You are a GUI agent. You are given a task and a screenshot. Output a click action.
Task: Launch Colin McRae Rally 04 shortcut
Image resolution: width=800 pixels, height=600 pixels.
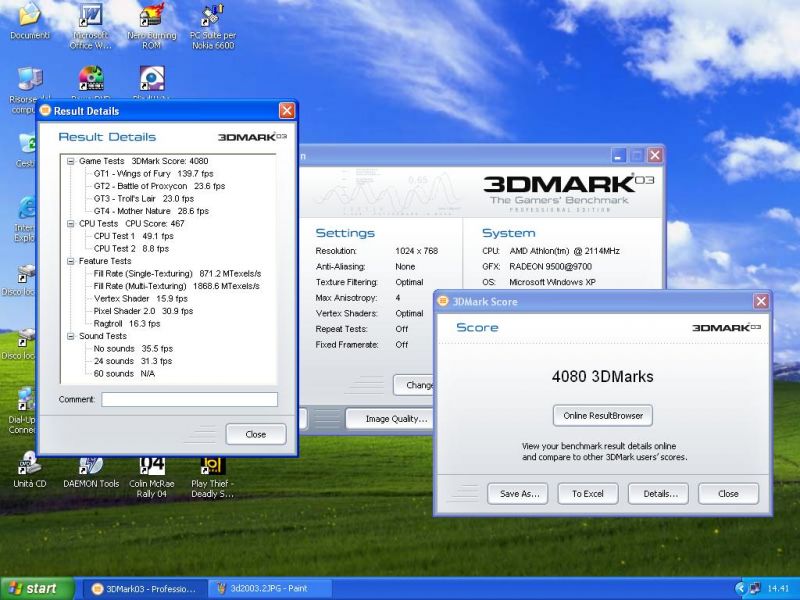152,477
